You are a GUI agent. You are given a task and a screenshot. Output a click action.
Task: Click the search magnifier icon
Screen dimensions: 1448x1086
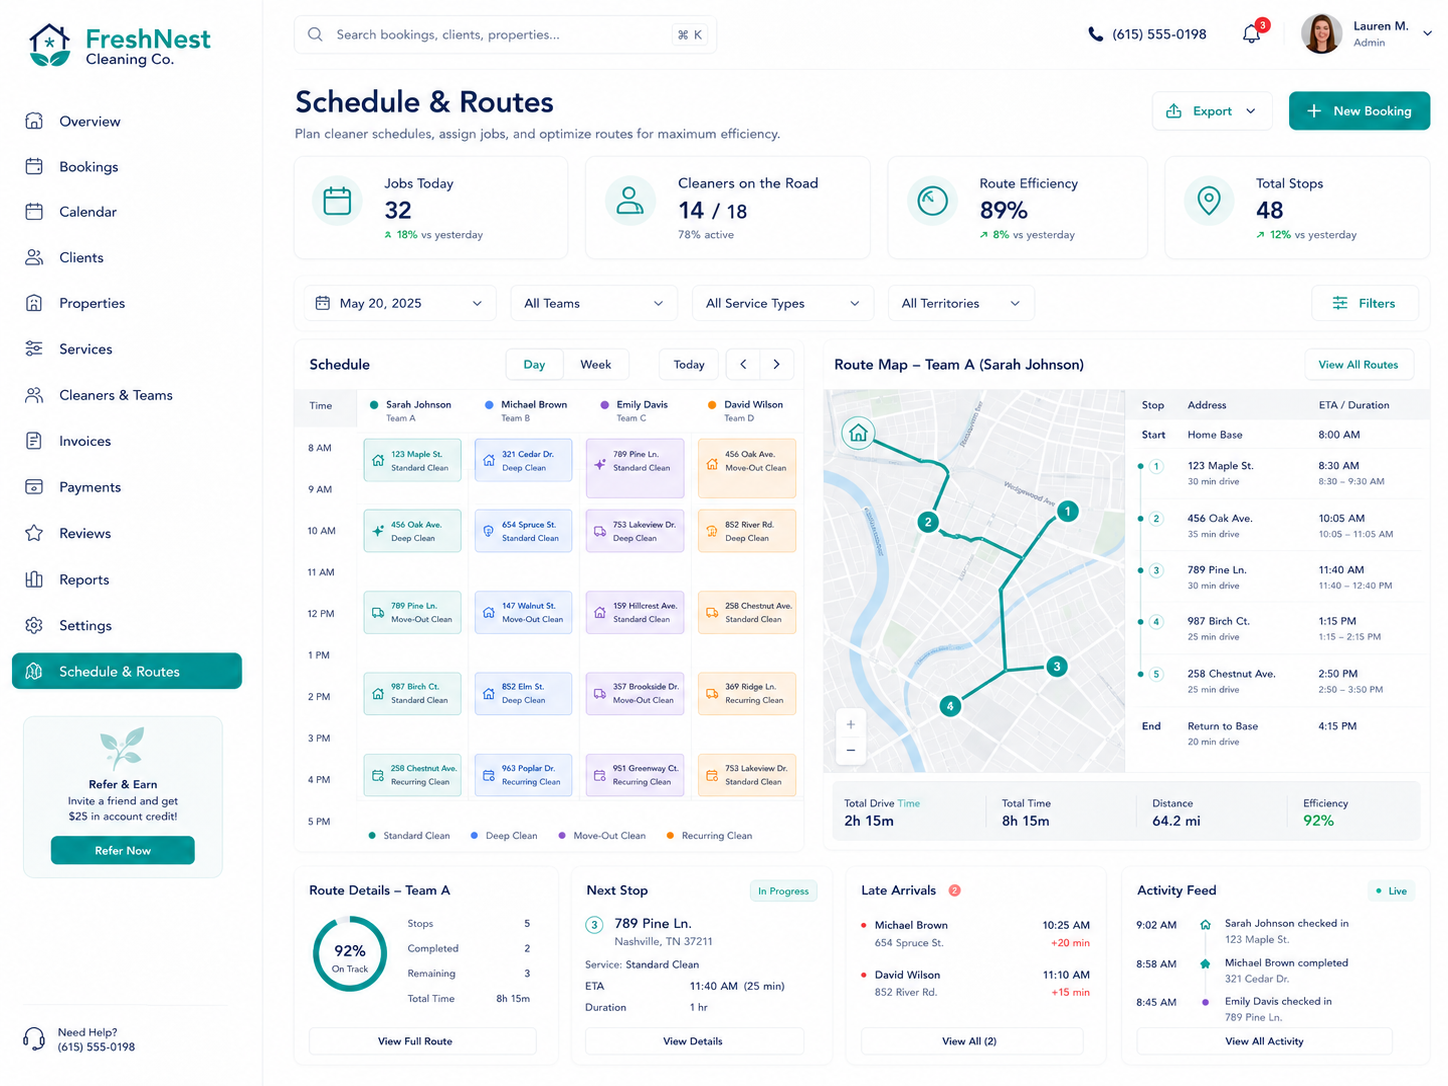pos(315,34)
